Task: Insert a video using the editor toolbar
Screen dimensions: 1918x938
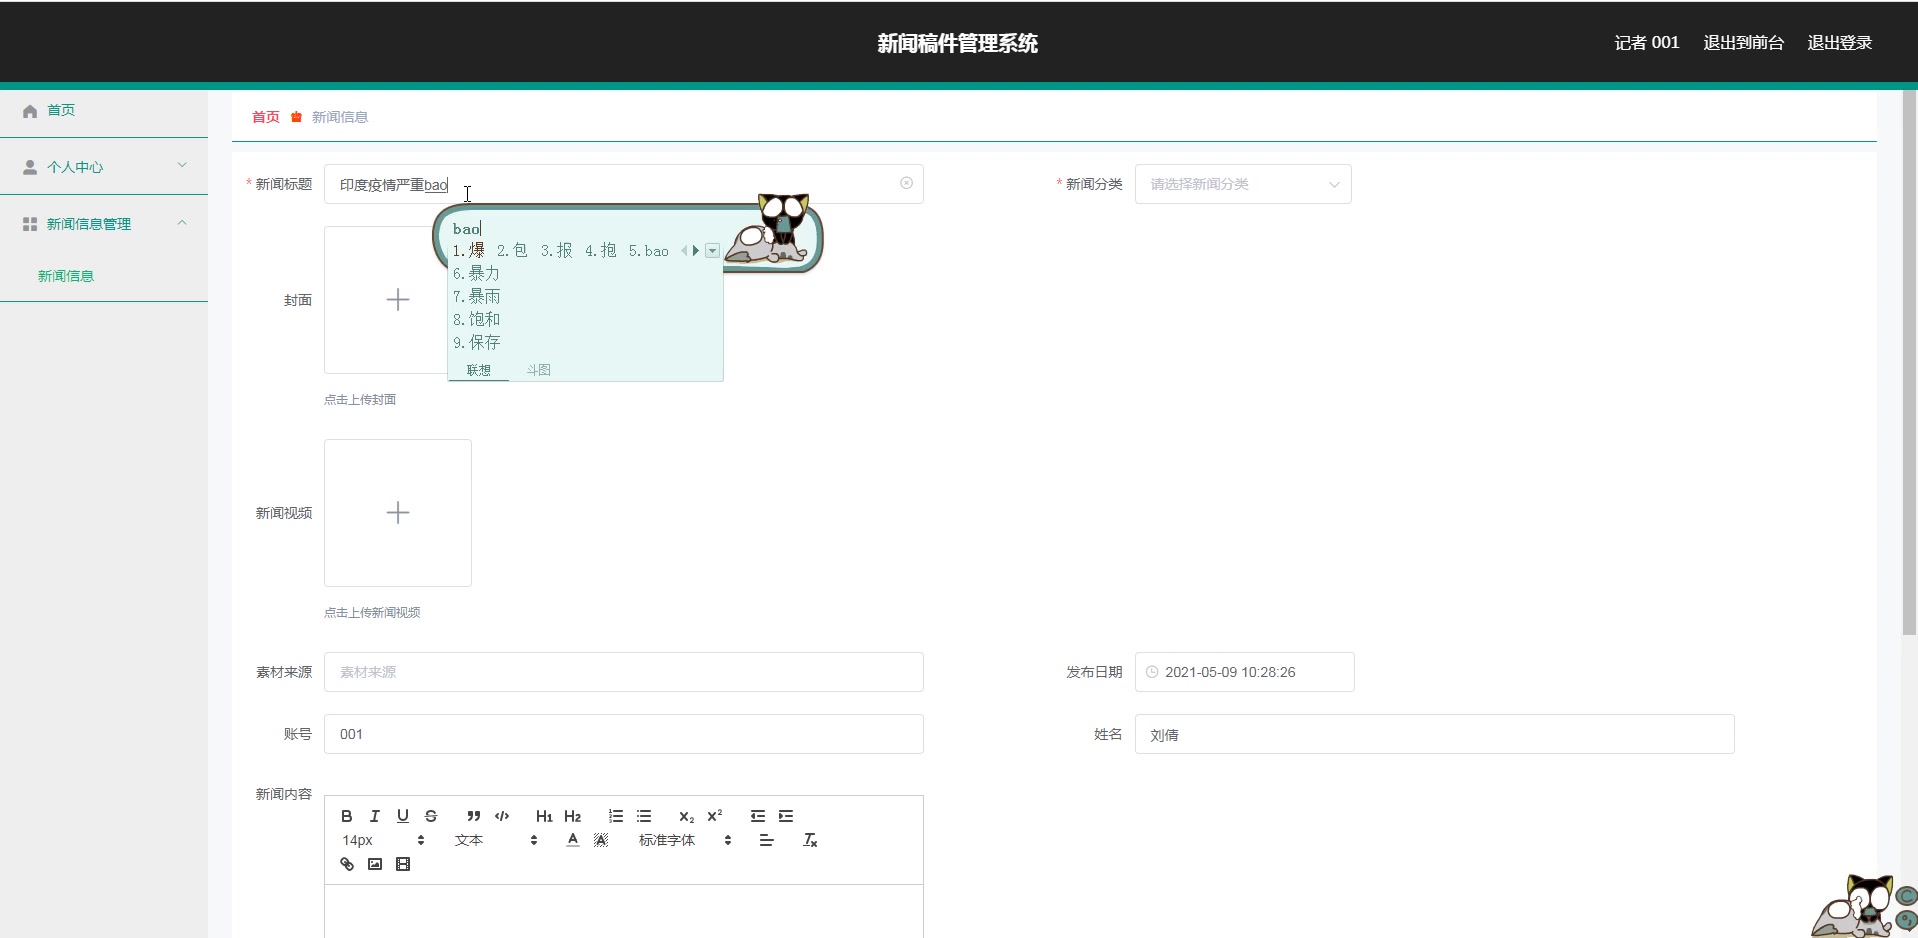Action: 403,864
